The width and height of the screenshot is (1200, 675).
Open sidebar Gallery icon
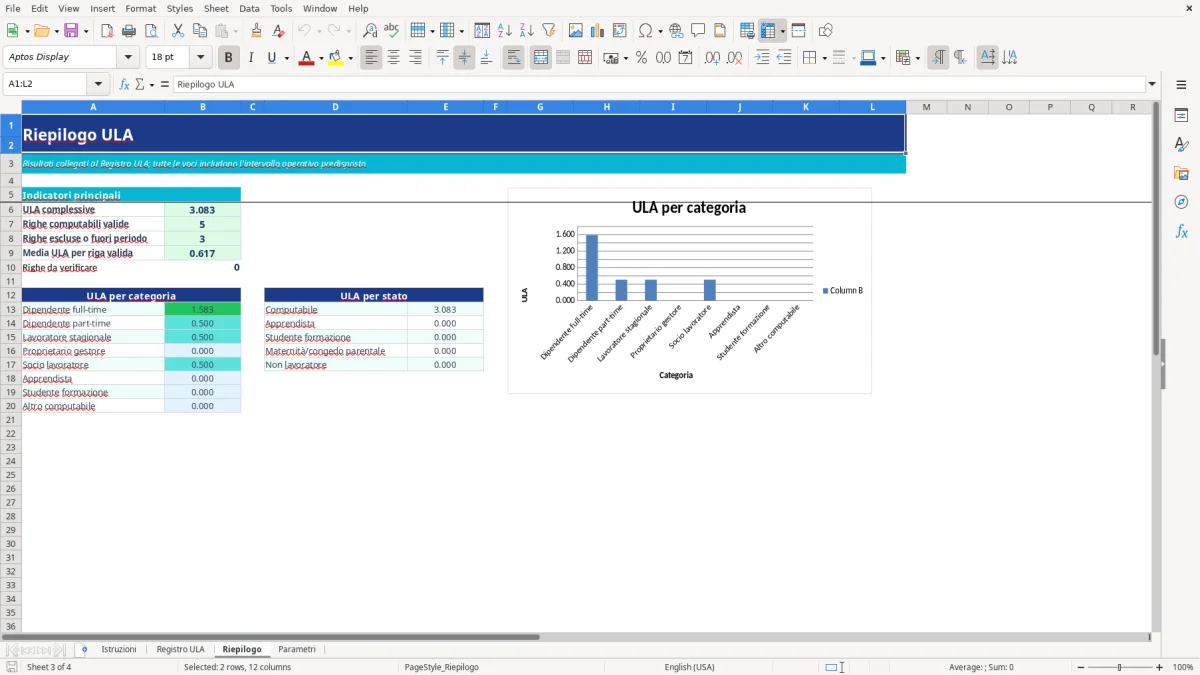(1181, 173)
